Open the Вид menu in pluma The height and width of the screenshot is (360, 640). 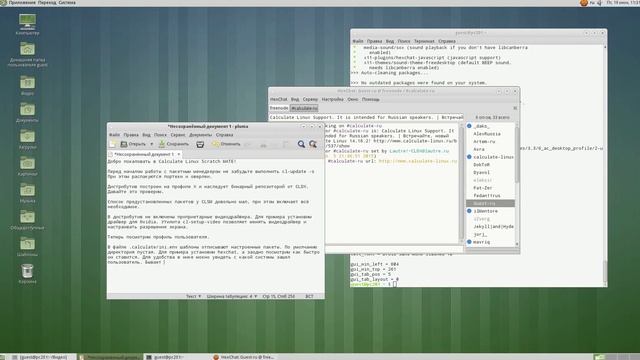tap(146, 135)
